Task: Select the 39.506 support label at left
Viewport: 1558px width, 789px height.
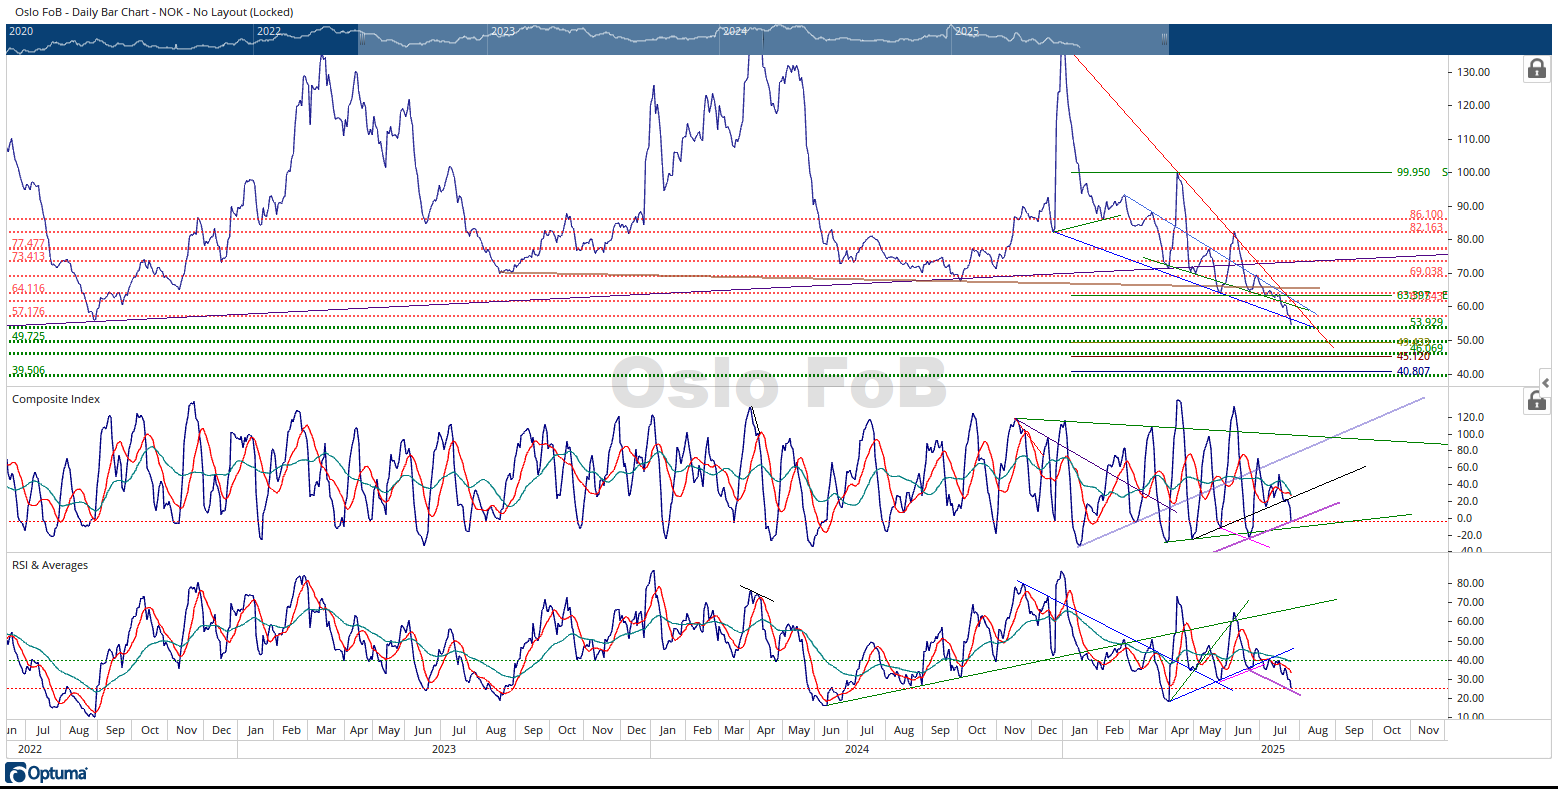Action: pos(28,370)
